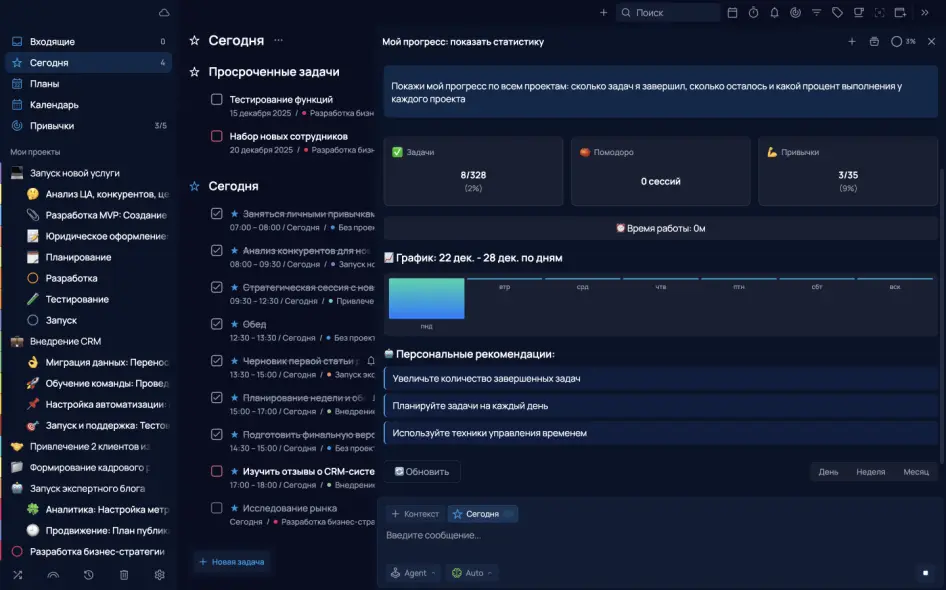Check the 'Тестирование функций' task checkbox
The image size is (946, 590).
(216, 99)
